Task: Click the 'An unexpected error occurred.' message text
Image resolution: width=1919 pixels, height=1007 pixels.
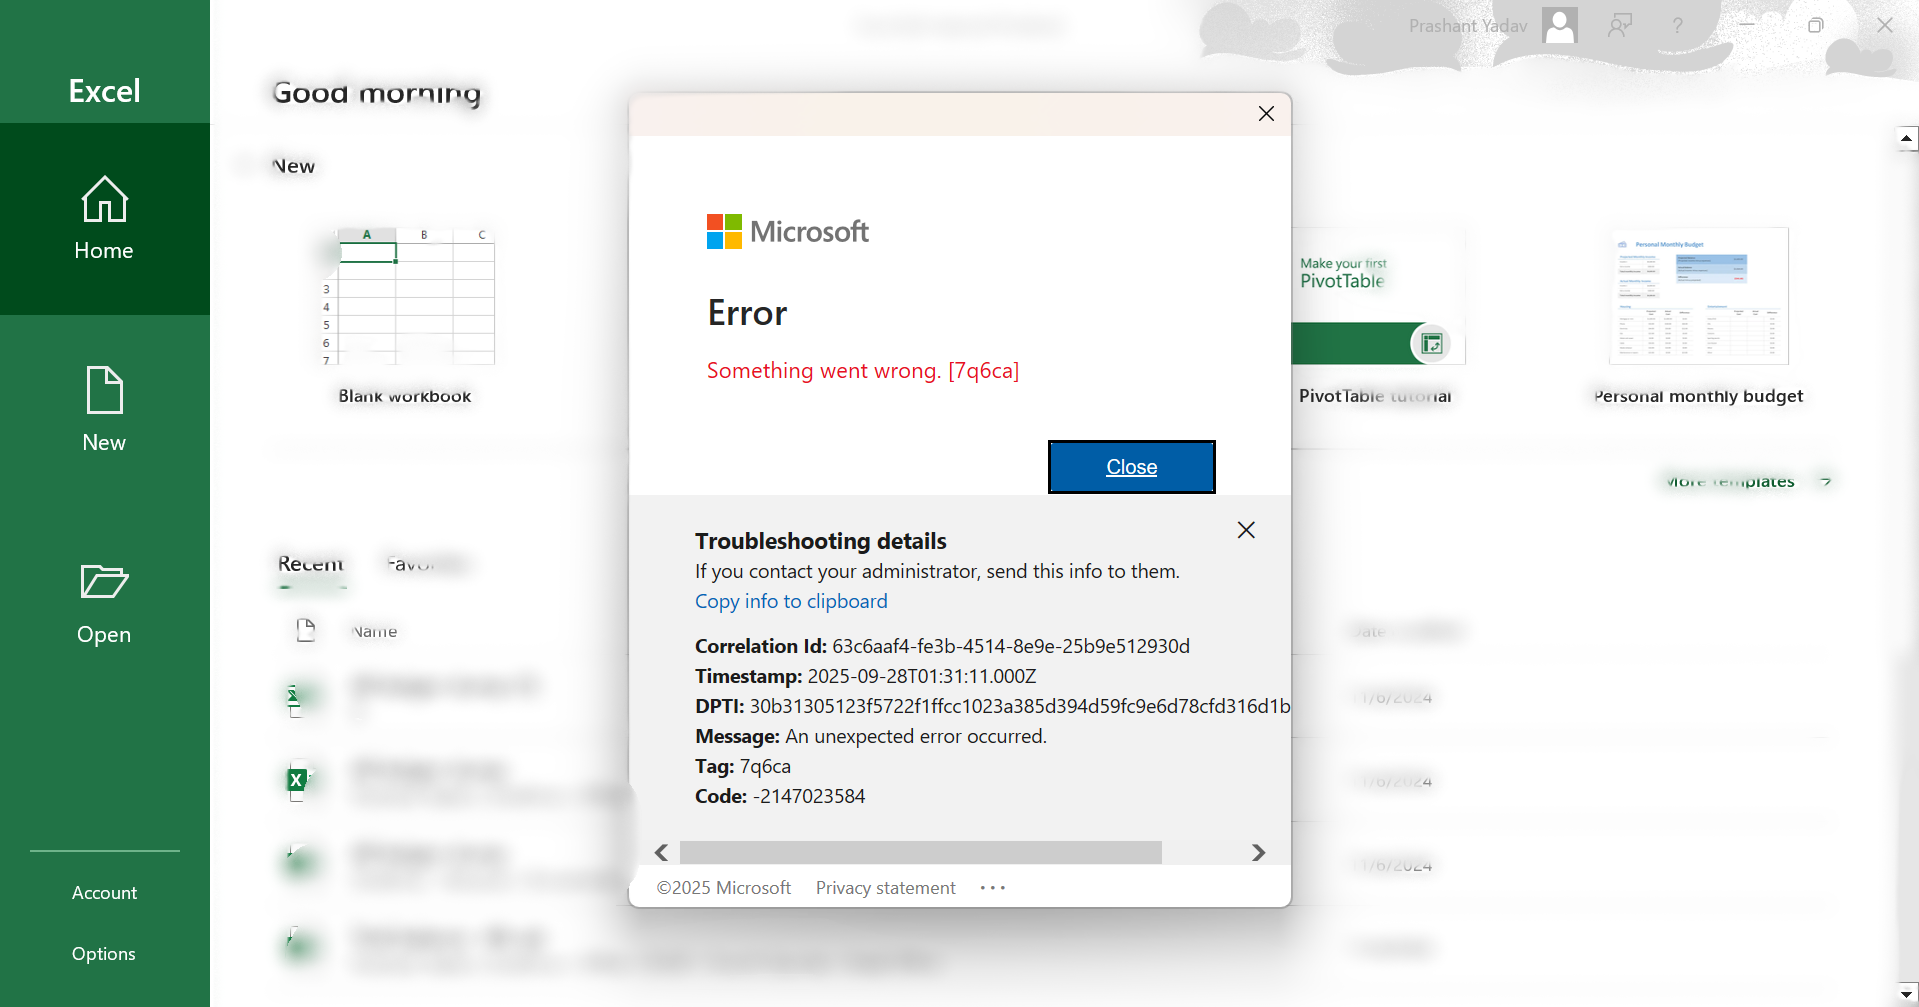Action: point(916,736)
